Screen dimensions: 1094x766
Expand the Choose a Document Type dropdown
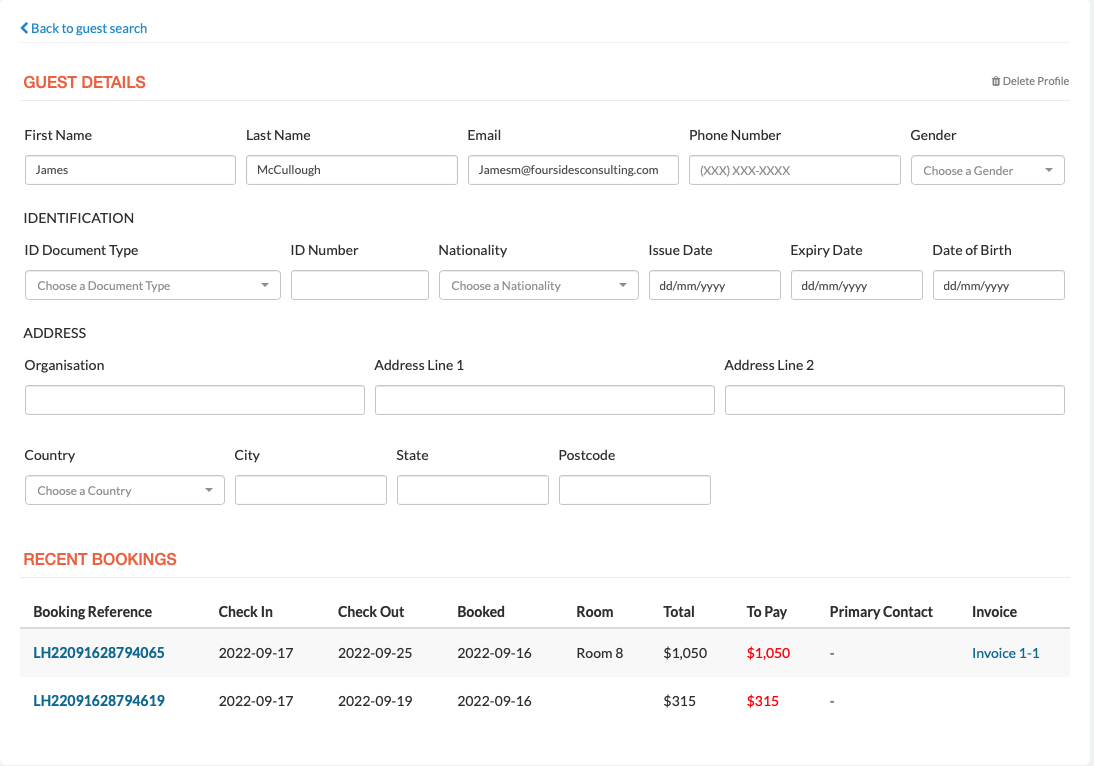click(x=152, y=285)
